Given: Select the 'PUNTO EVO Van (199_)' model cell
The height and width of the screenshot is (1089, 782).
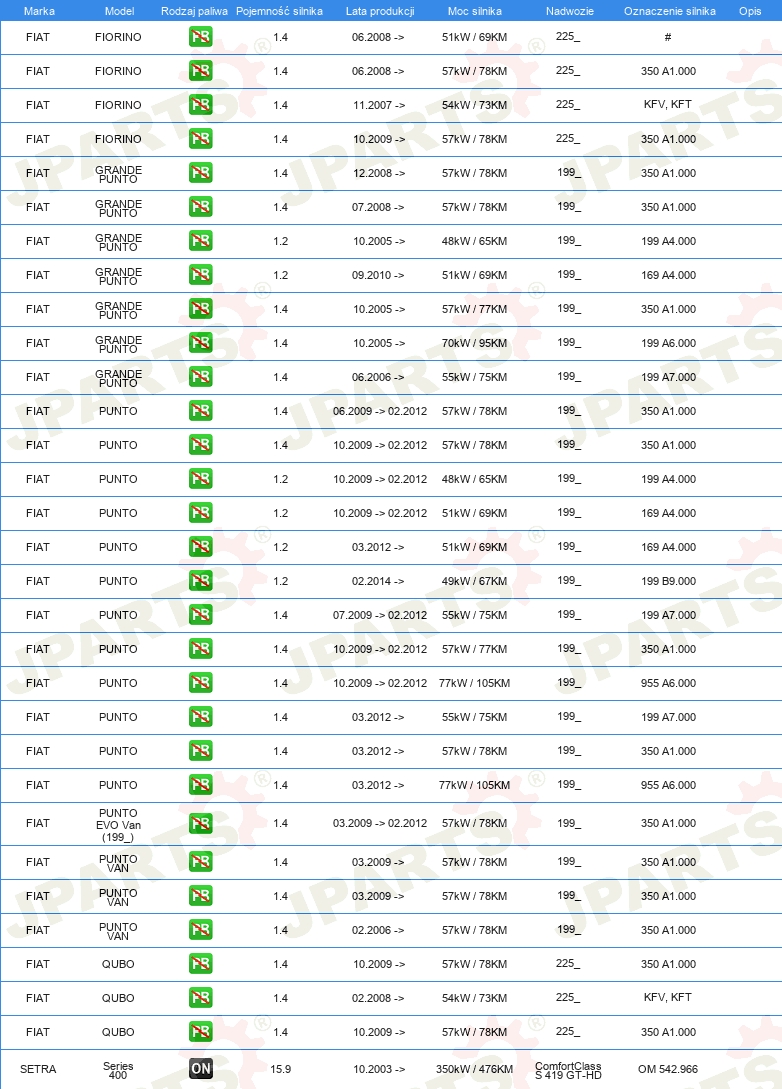Looking at the screenshot, I should pyautogui.click(x=118, y=824).
